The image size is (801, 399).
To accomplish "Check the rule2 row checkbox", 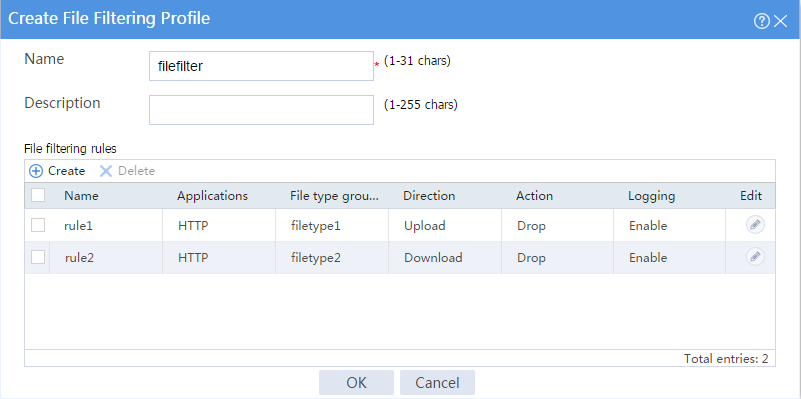I will [38, 257].
